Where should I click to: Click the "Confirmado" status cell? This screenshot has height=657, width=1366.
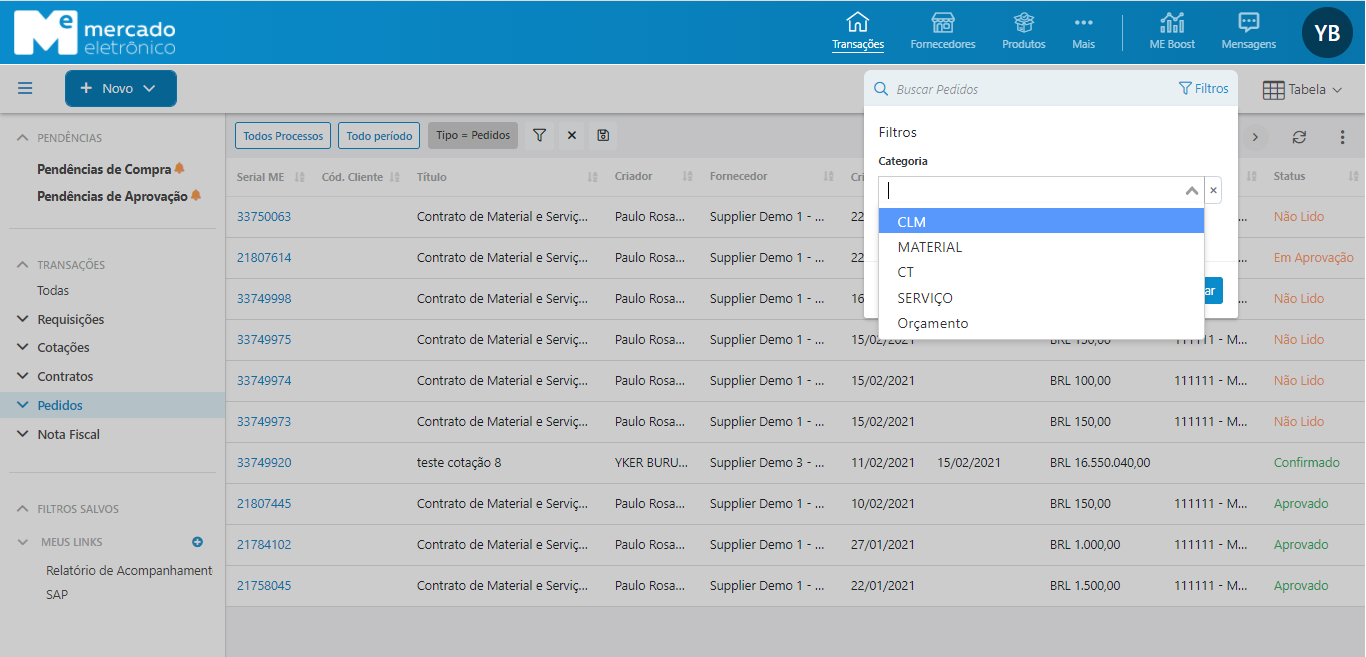coord(1307,463)
